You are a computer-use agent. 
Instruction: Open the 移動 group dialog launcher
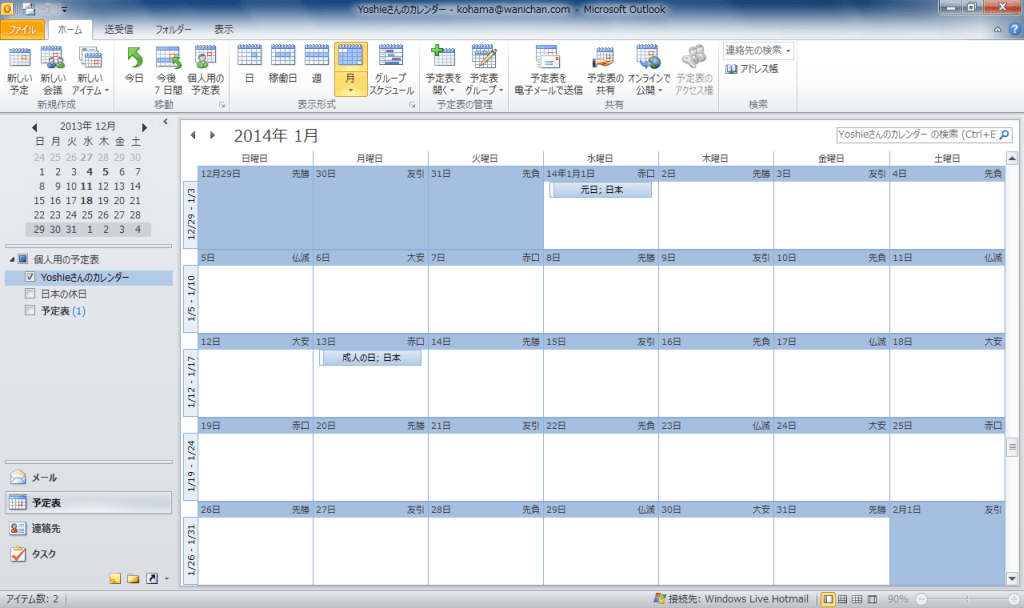click(x=222, y=104)
